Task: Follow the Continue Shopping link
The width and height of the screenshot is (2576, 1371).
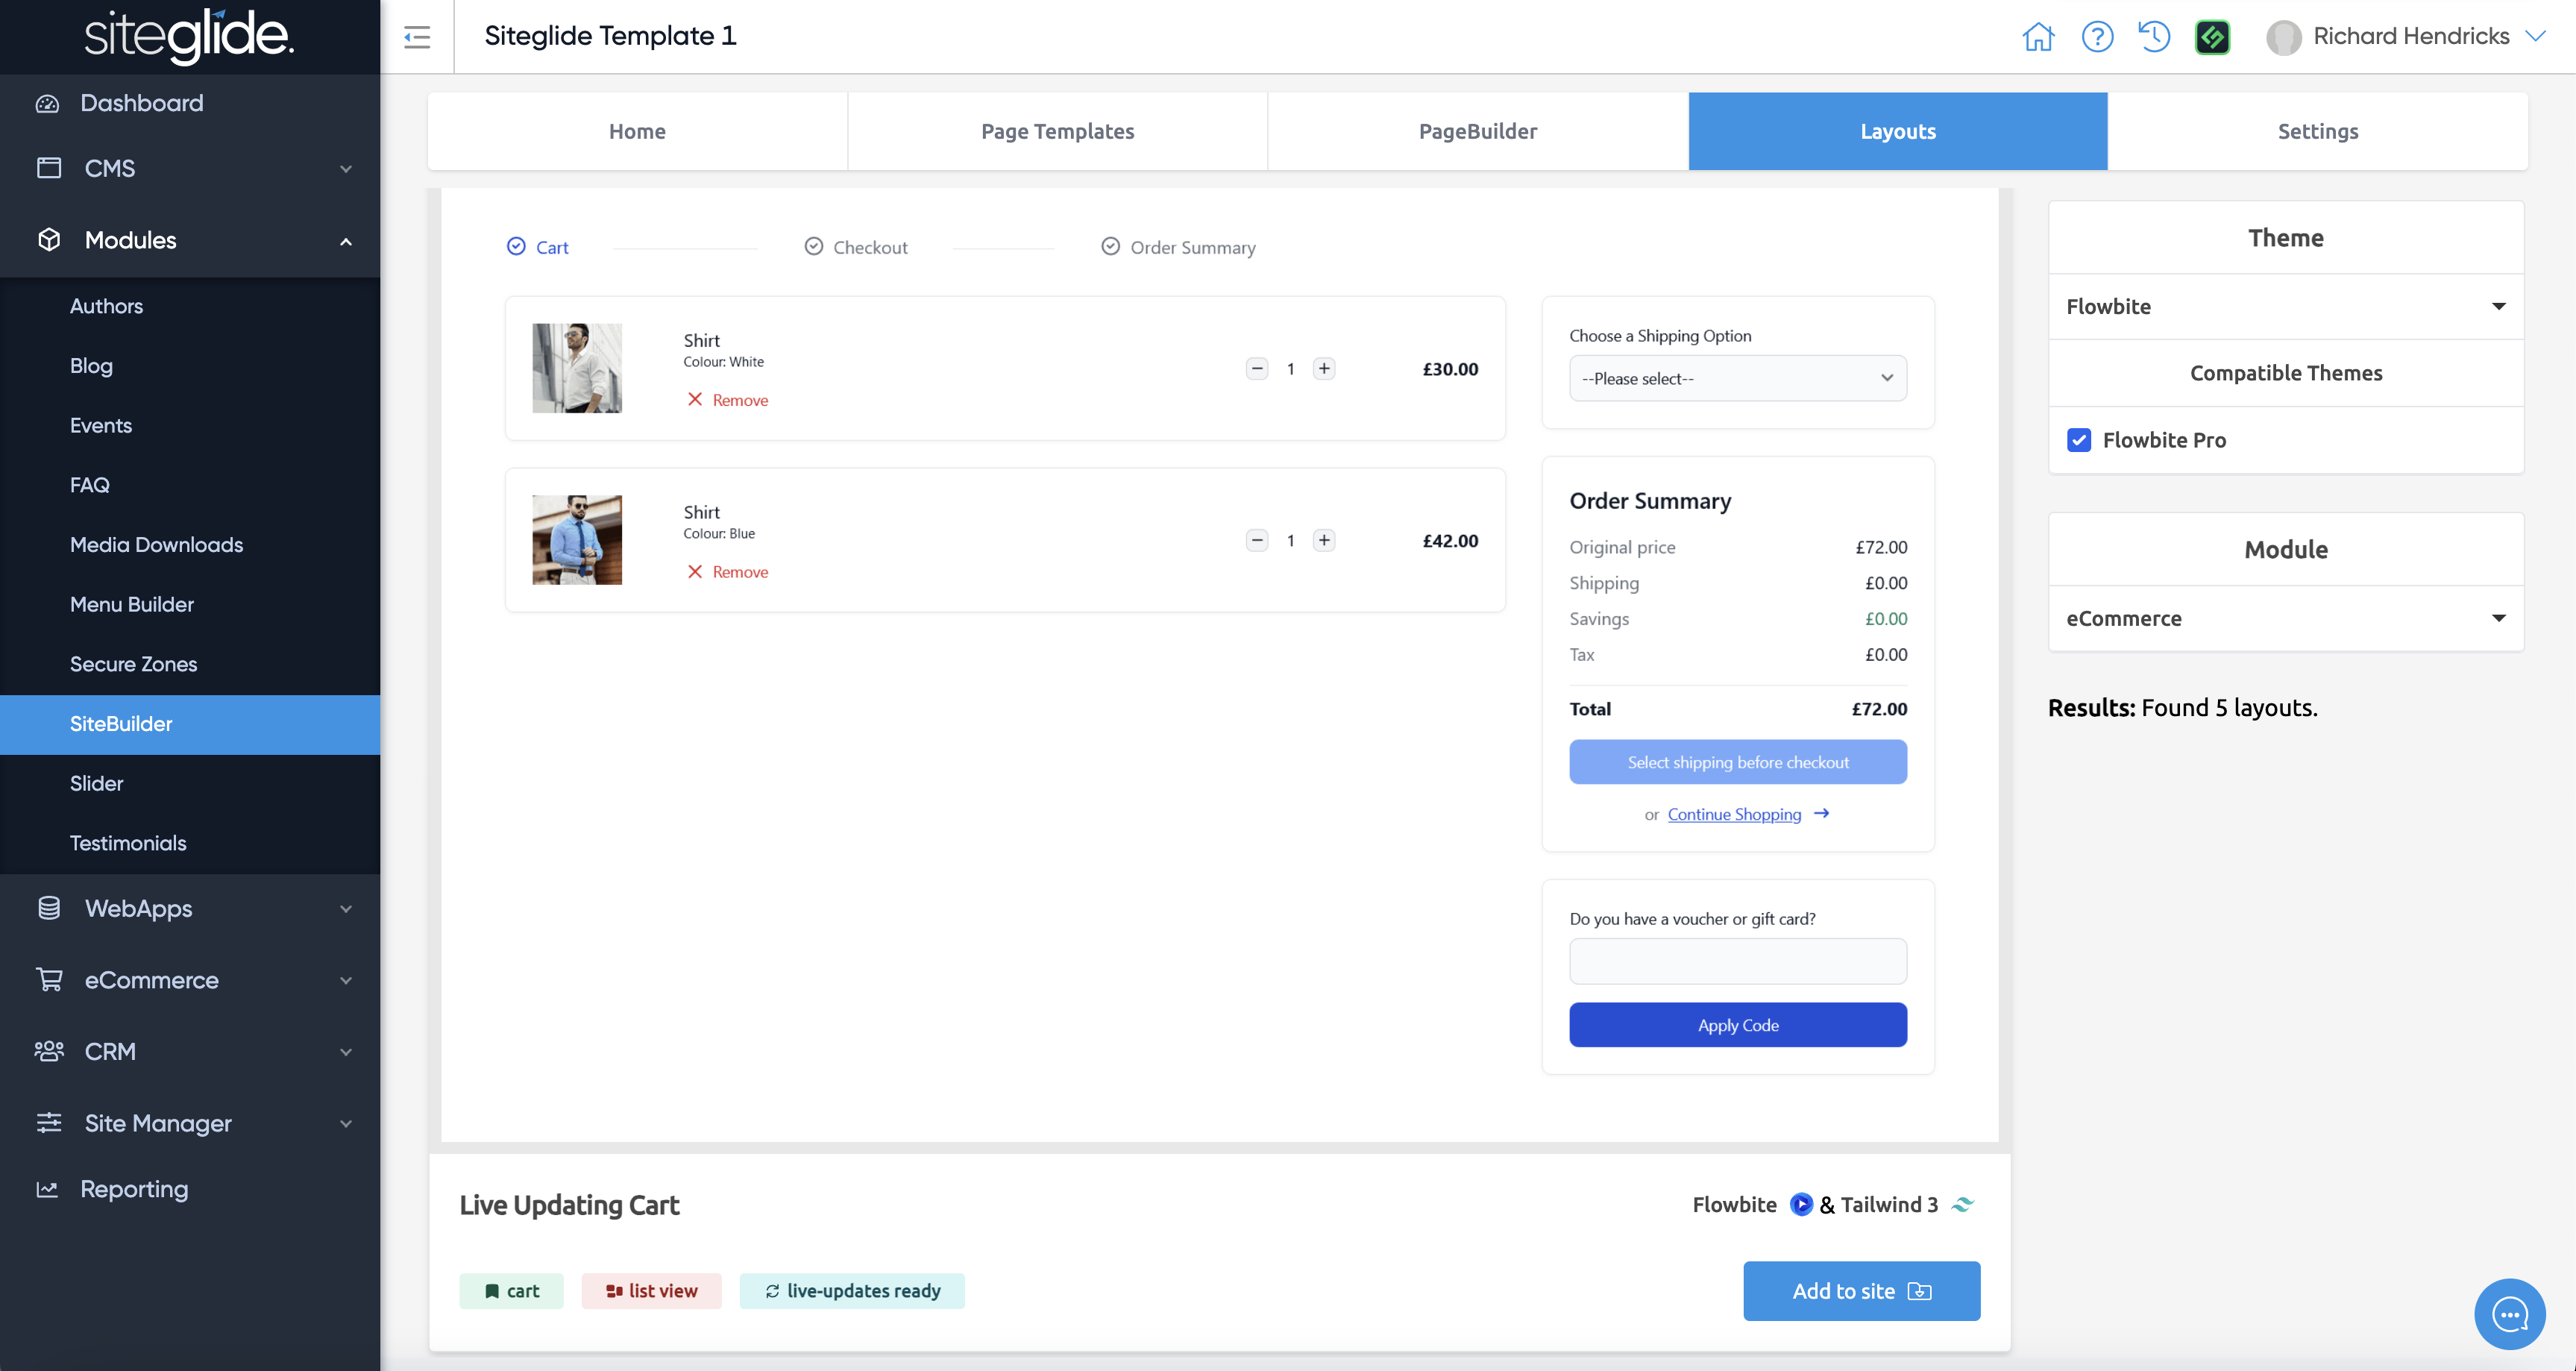Action: (1734, 814)
